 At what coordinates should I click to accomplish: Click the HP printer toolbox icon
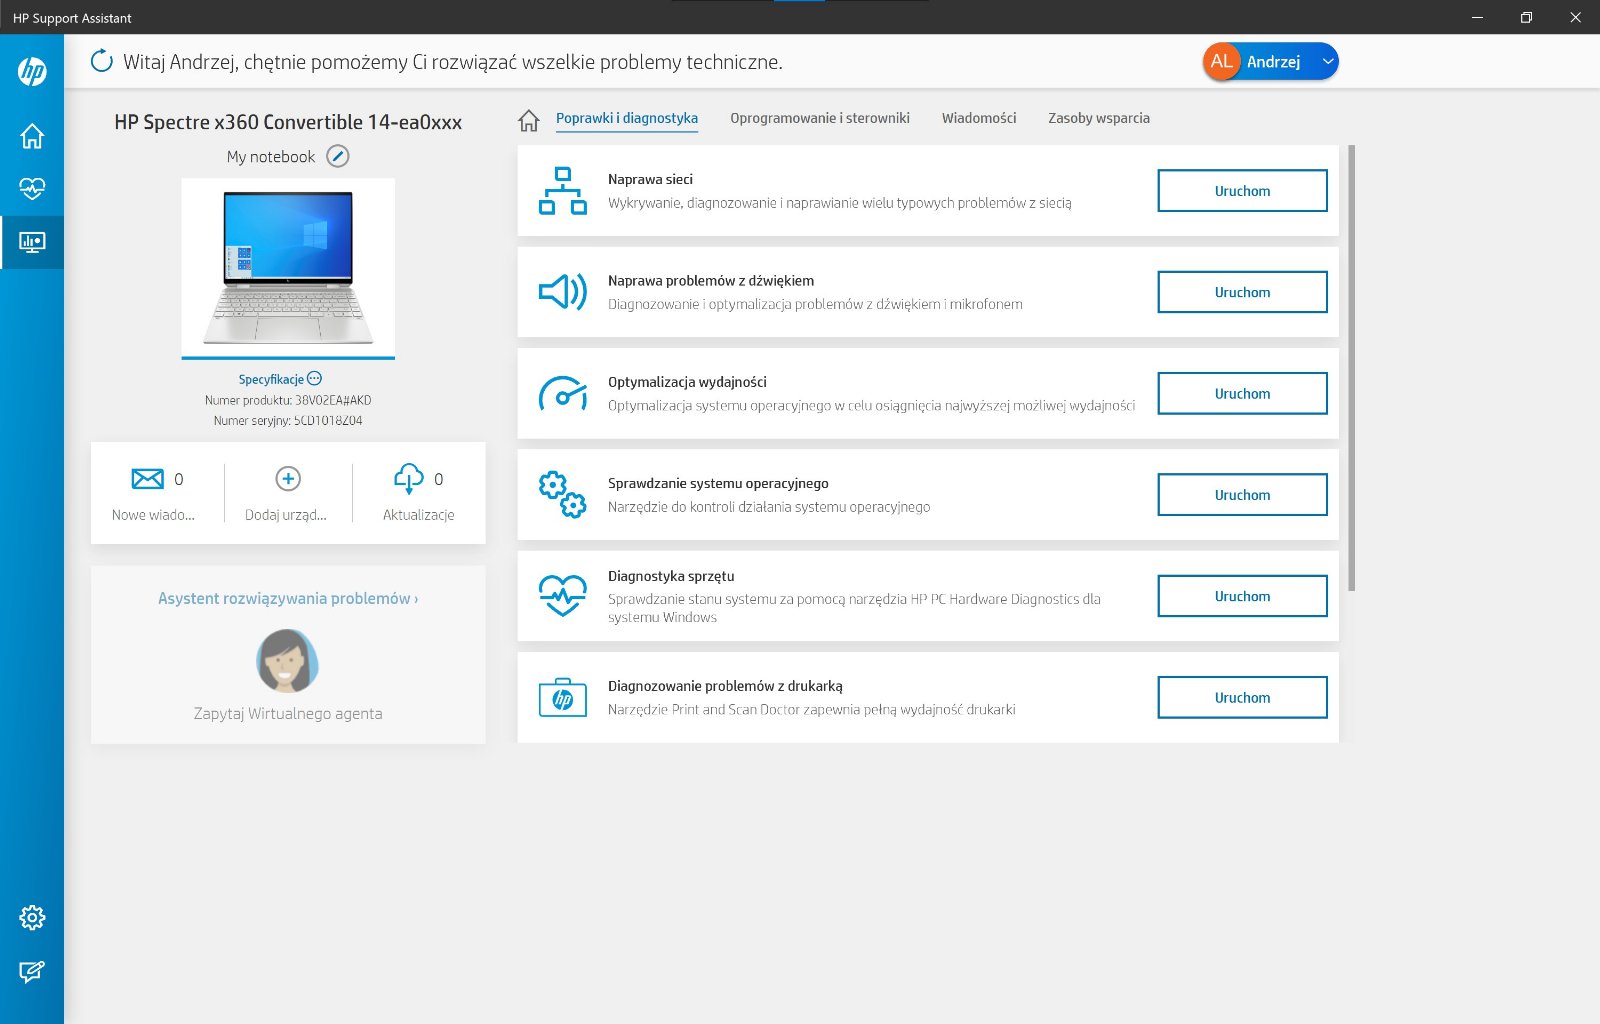(x=563, y=697)
